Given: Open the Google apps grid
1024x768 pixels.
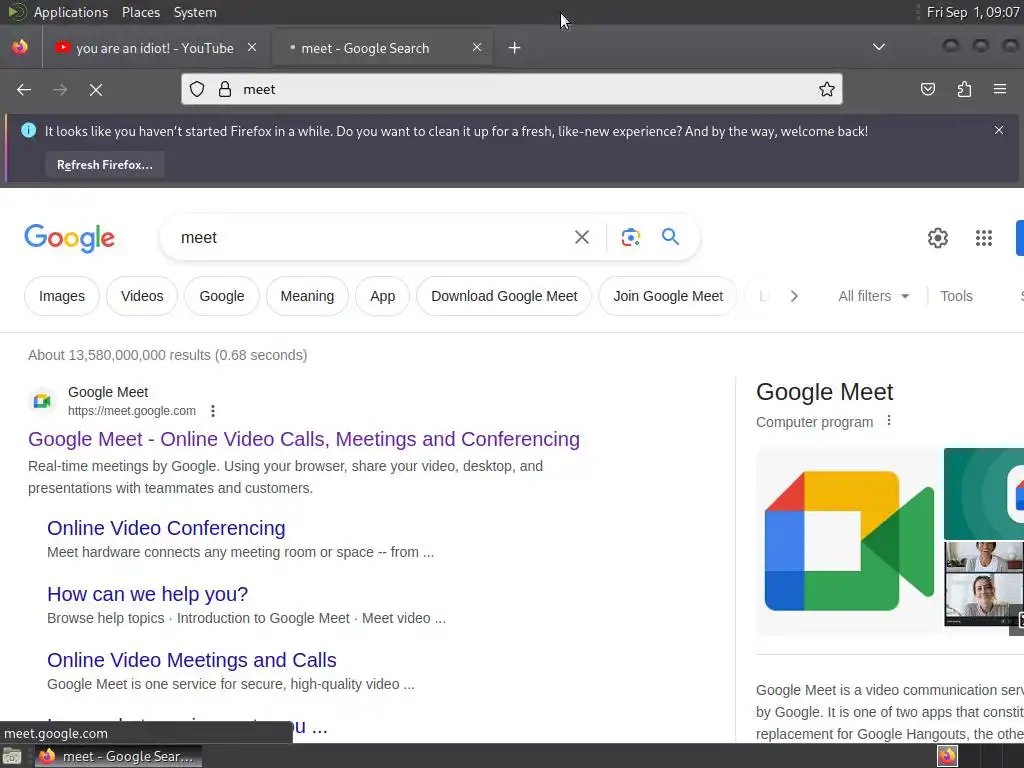Looking at the screenshot, I should pos(984,238).
